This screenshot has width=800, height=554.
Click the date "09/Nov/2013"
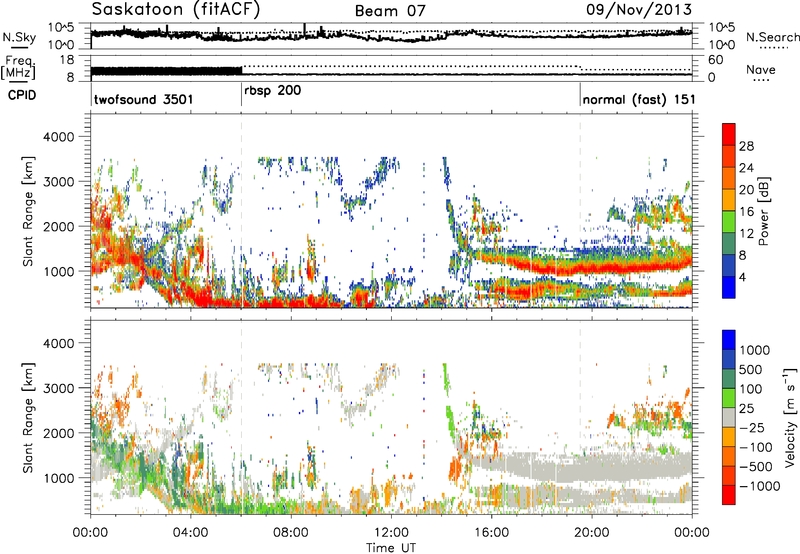tap(639, 9)
